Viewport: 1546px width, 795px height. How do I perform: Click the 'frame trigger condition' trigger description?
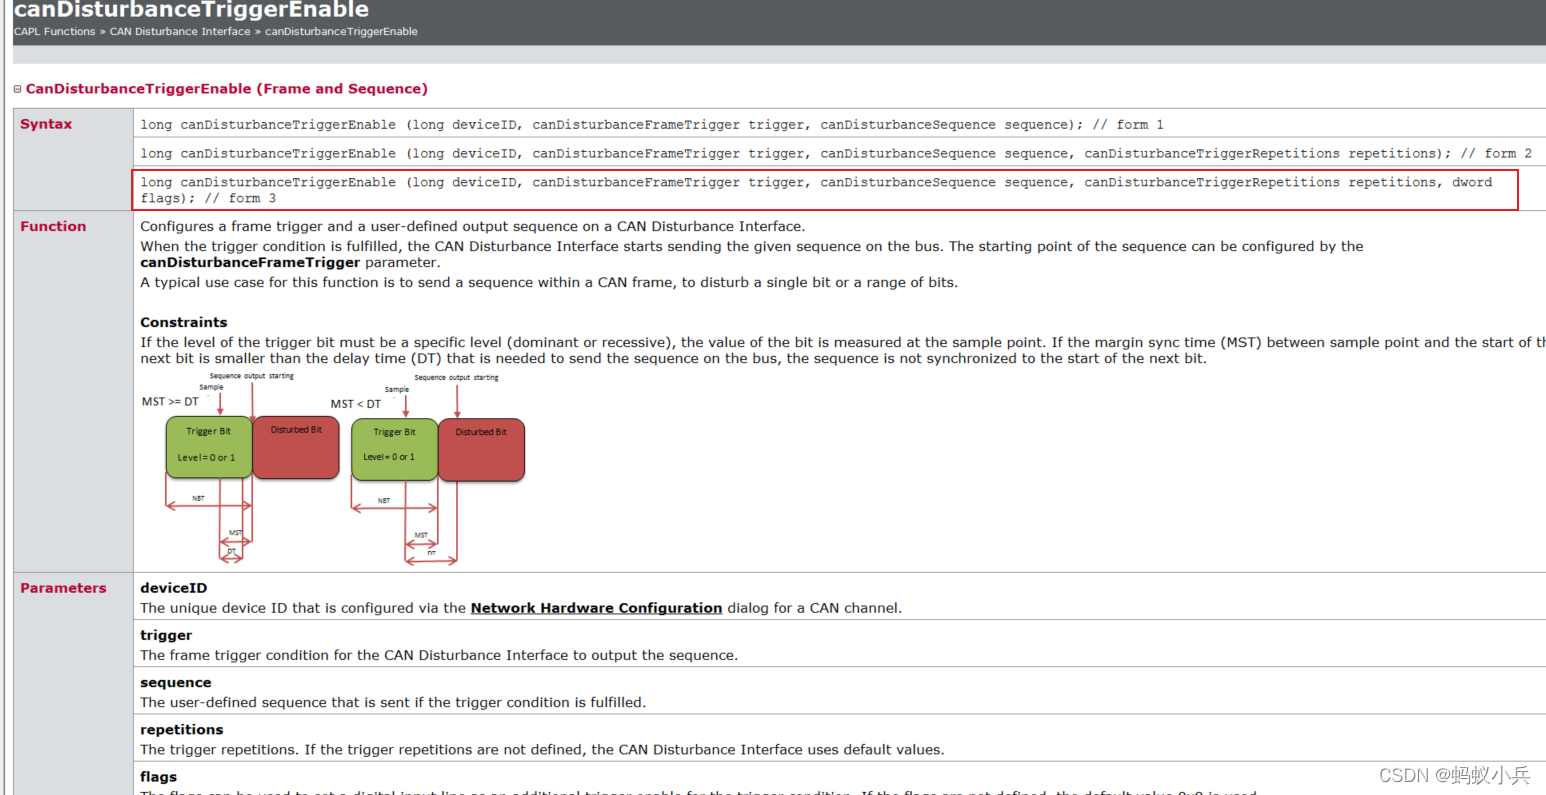tap(439, 656)
